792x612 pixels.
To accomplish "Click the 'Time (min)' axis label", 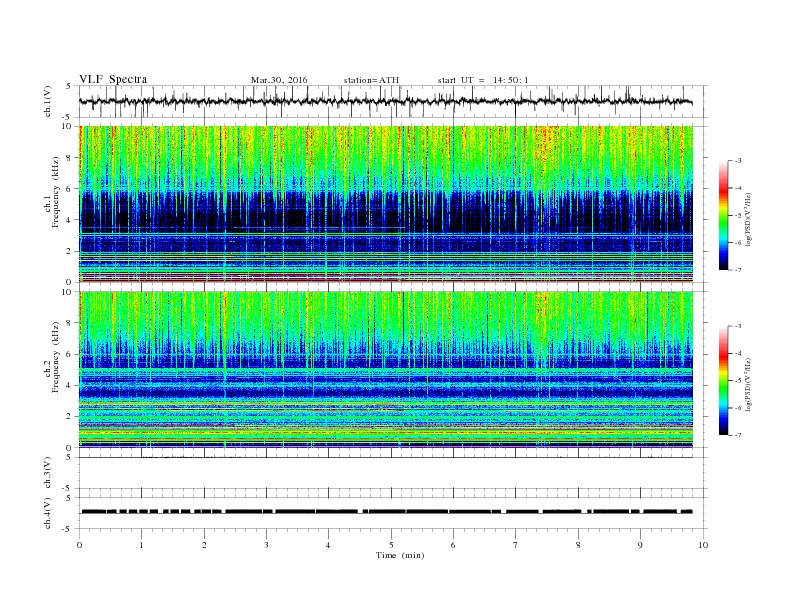I will coord(400,555).
